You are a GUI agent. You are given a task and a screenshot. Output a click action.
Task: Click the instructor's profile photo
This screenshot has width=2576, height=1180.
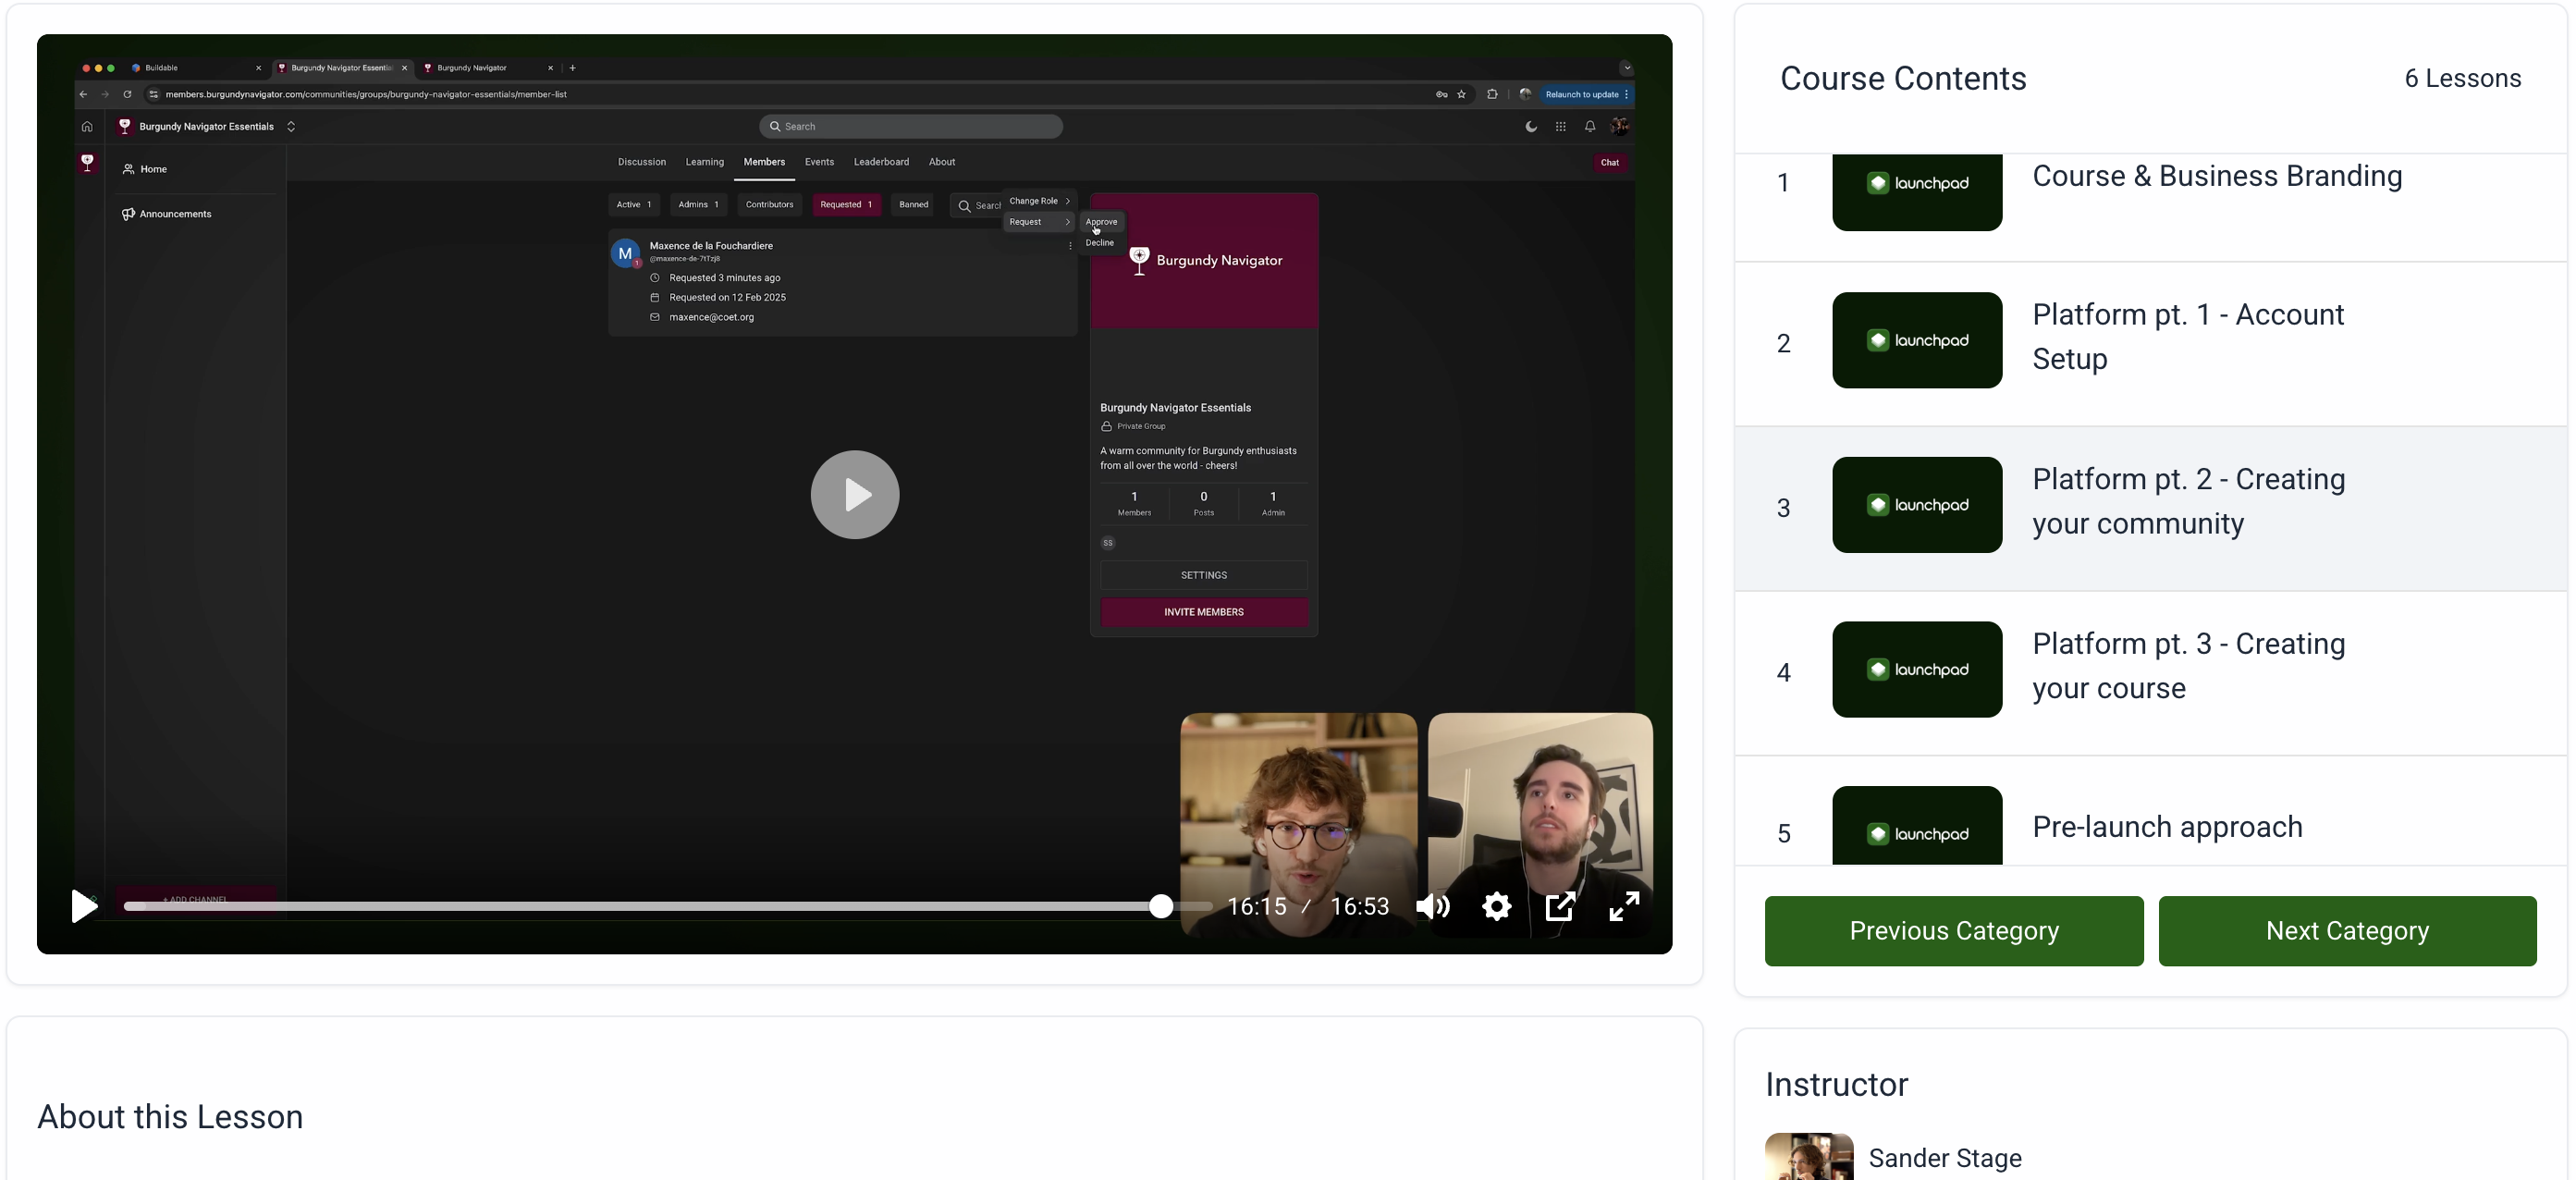coord(1809,1157)
